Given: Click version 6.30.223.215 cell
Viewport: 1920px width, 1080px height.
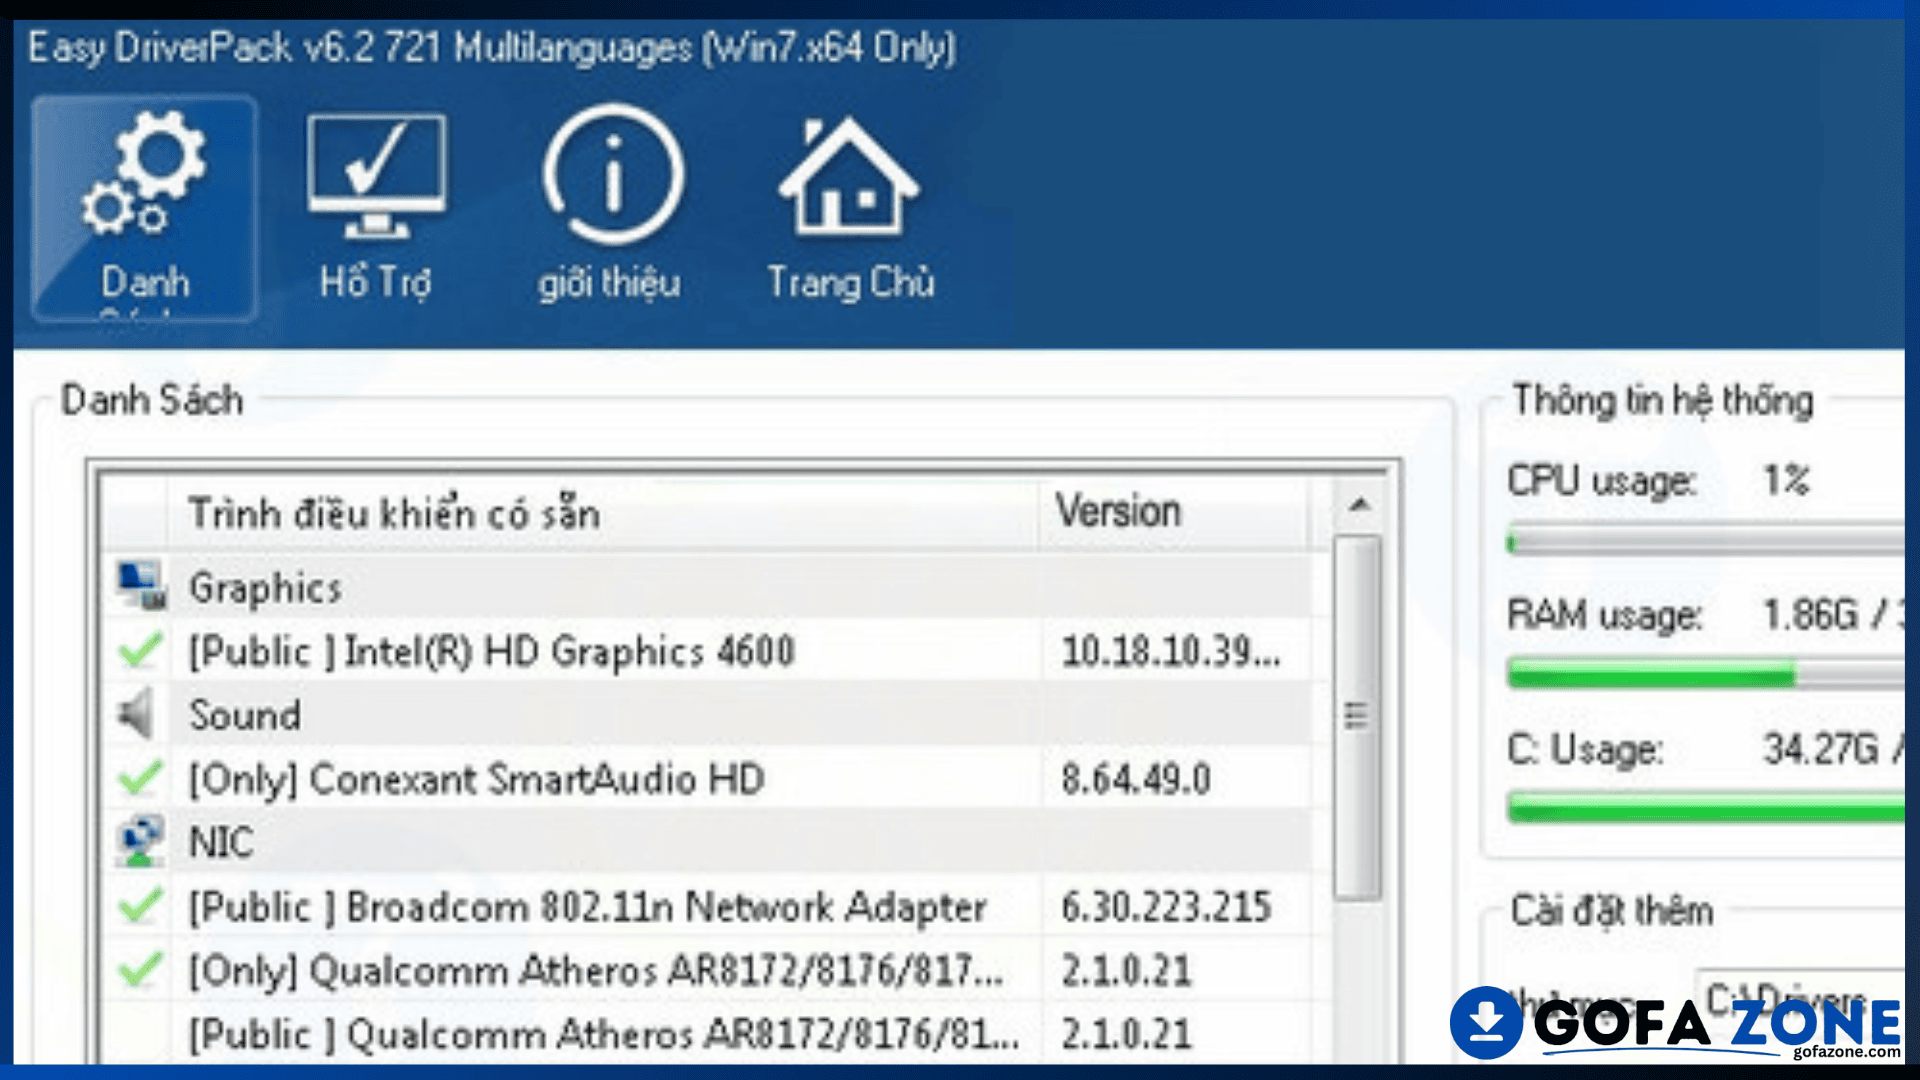Looking at the screenshot, I should pyautogui.click(x=1166, y=907).
